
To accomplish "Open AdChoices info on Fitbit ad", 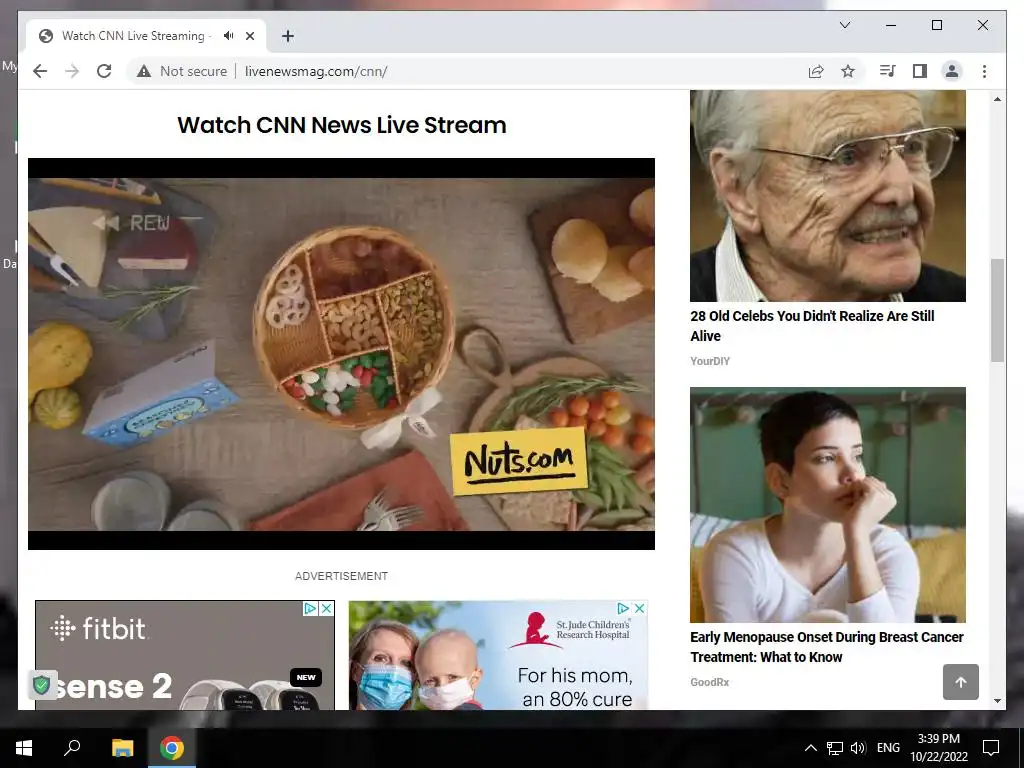I will point(311,609).
